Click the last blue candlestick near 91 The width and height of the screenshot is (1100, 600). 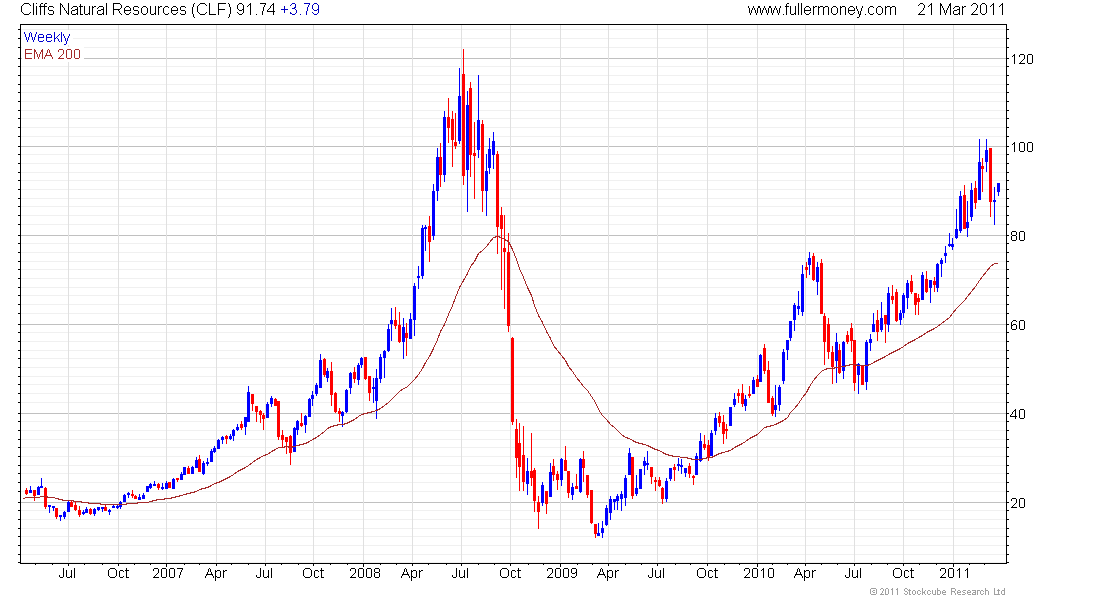pyautogui.click(x=998, y=188)
